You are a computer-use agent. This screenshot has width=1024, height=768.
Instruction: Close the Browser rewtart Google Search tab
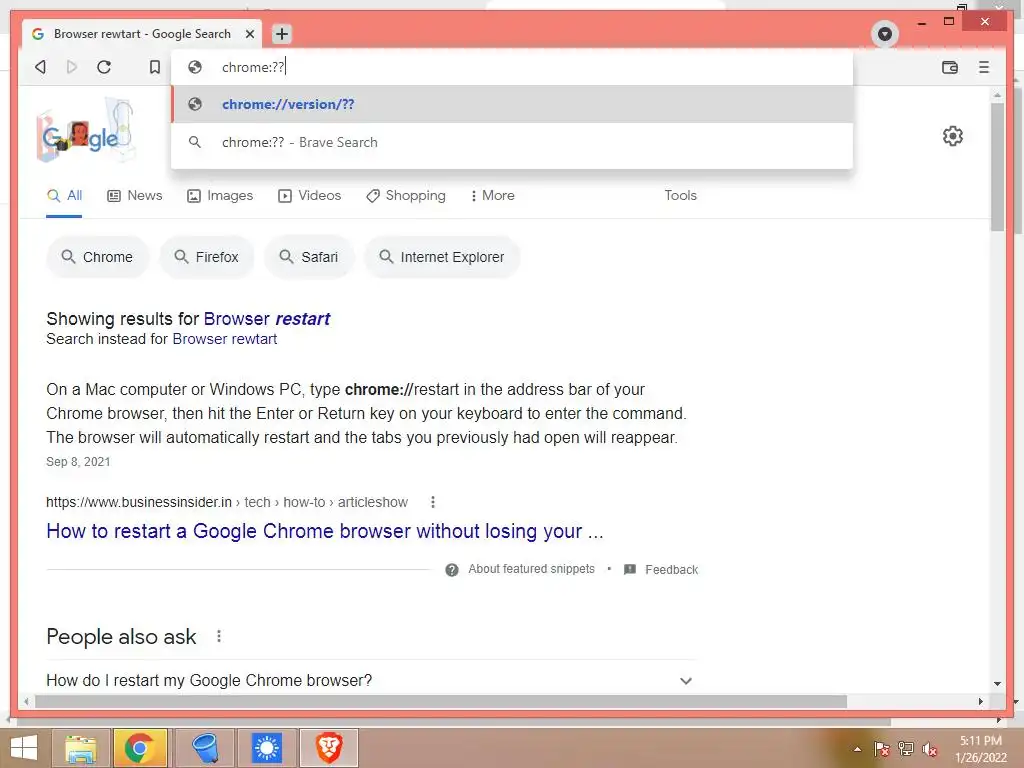[x=249, y=34]
